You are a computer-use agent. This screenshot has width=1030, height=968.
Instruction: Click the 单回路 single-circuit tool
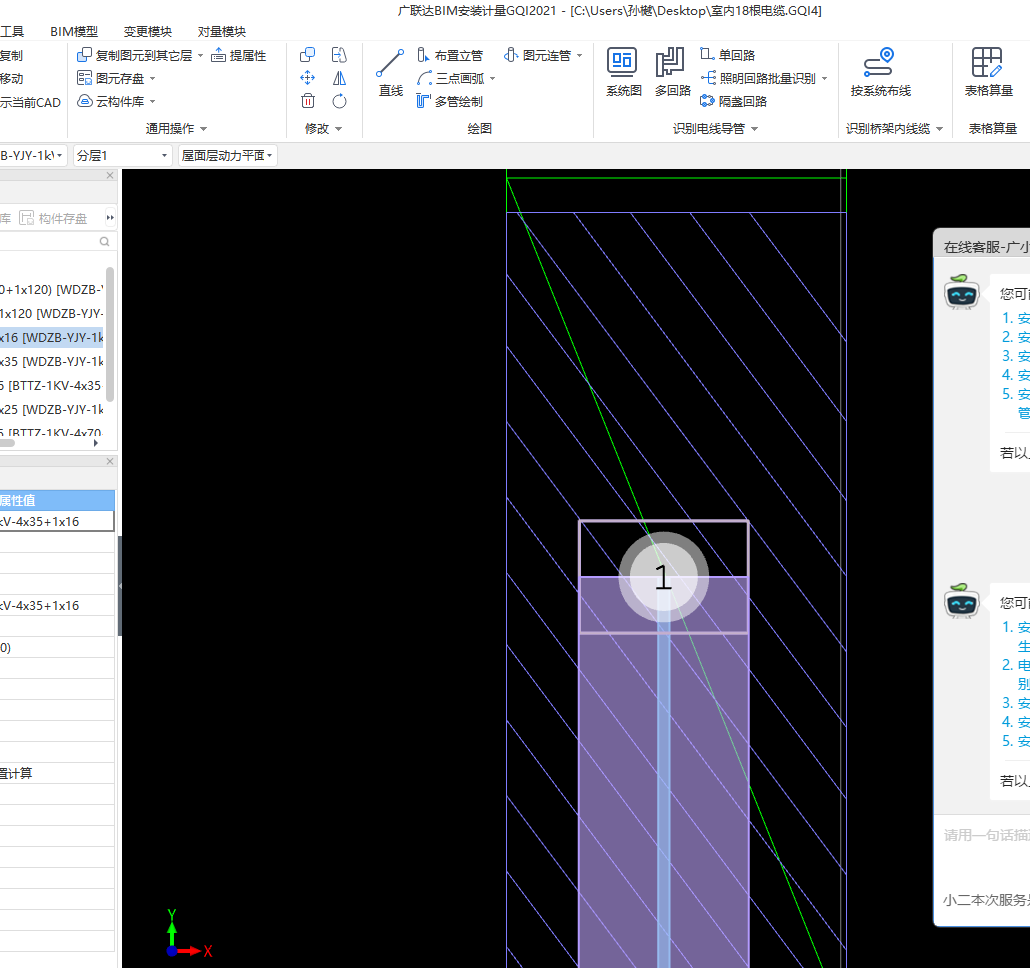tap(727, 55)
